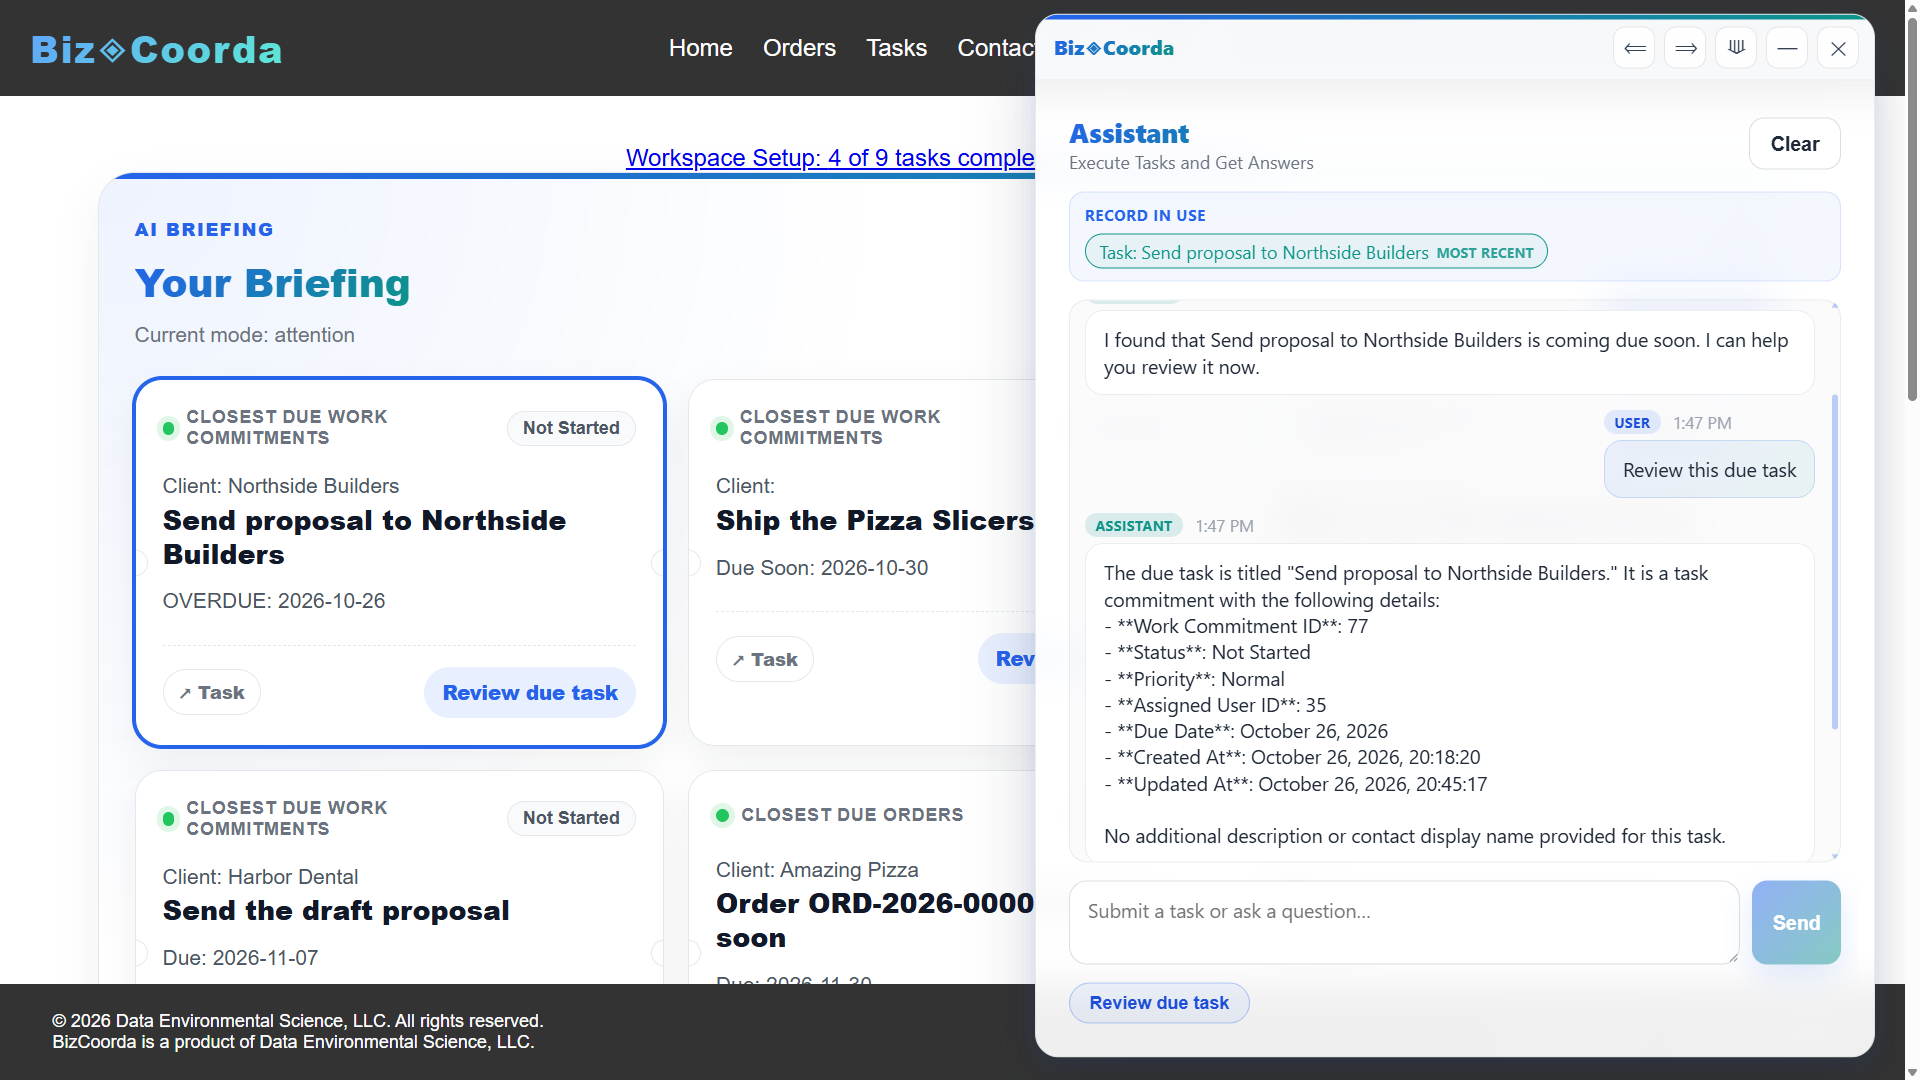This screenshot has width=1920, height=1080.
Task: Click Not Started badge on Harbor Dental card
Action: (x=571, y=818)
